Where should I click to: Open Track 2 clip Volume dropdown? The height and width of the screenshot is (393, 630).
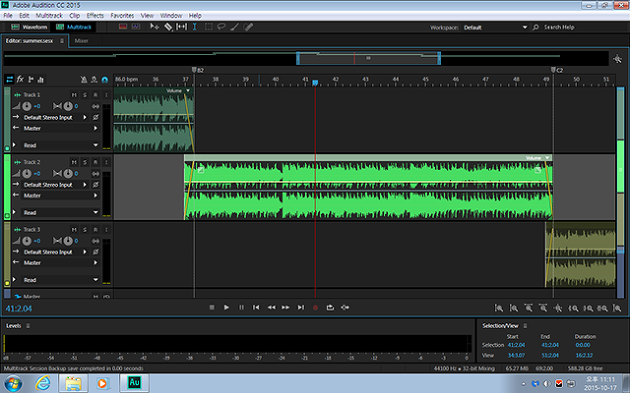point(547,158)
